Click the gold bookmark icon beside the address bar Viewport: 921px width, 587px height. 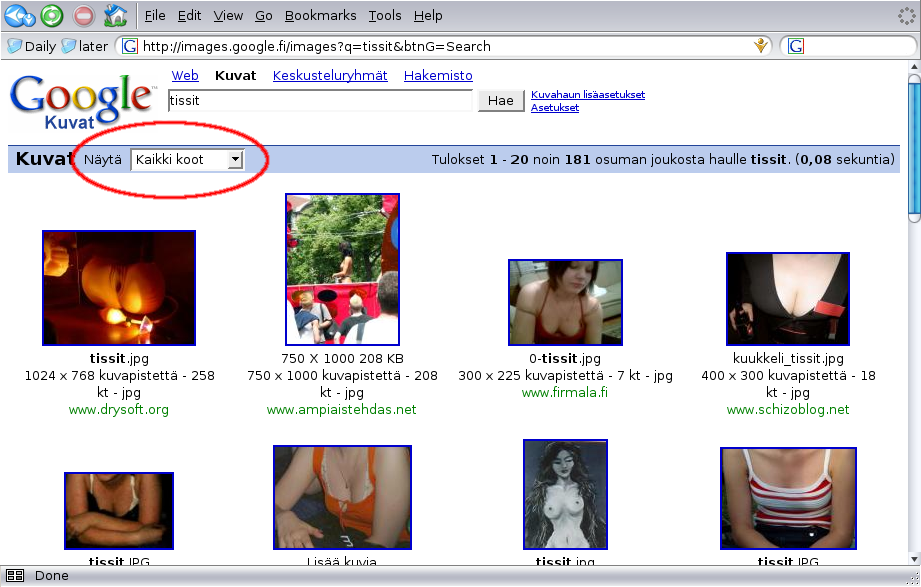pyautogui.click(x=760, y=44)
